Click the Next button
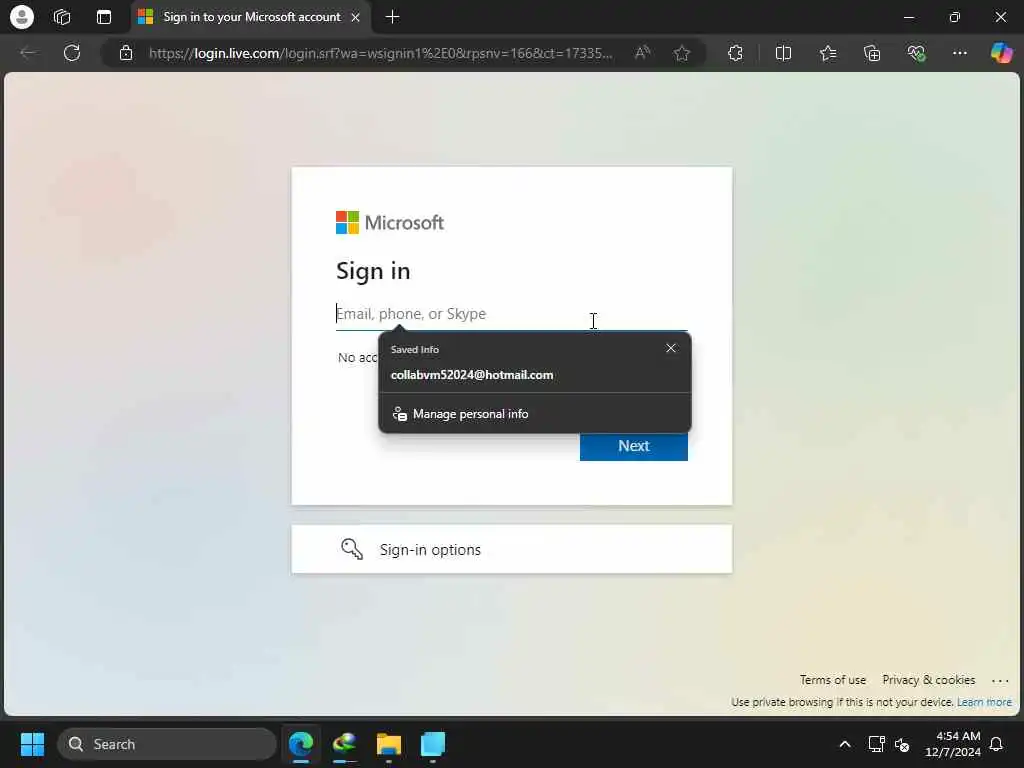The image size is (1024, 768). (x=633, y=446)
